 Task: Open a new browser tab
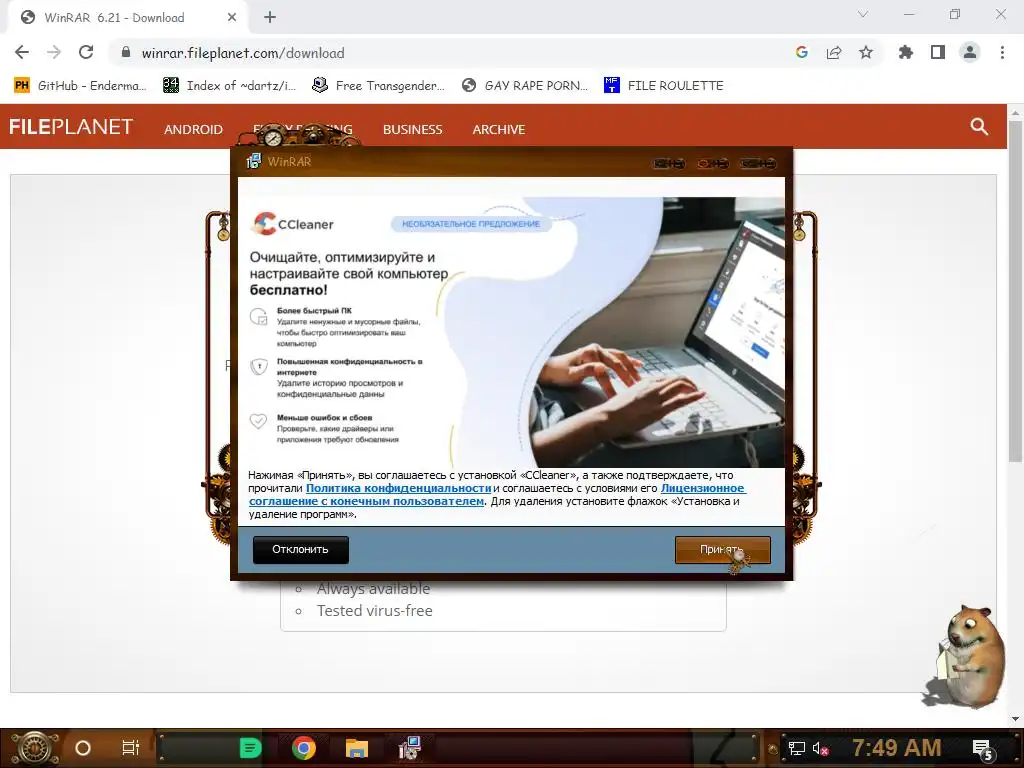(270, 18)
